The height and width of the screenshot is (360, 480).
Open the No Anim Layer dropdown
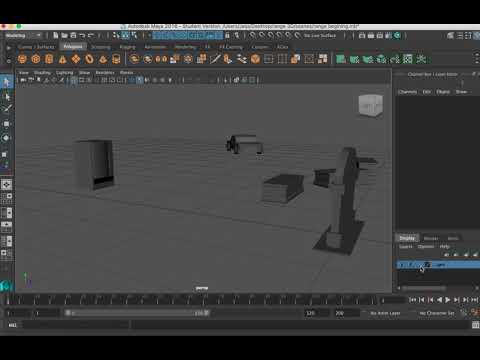[x=385, y=313]
